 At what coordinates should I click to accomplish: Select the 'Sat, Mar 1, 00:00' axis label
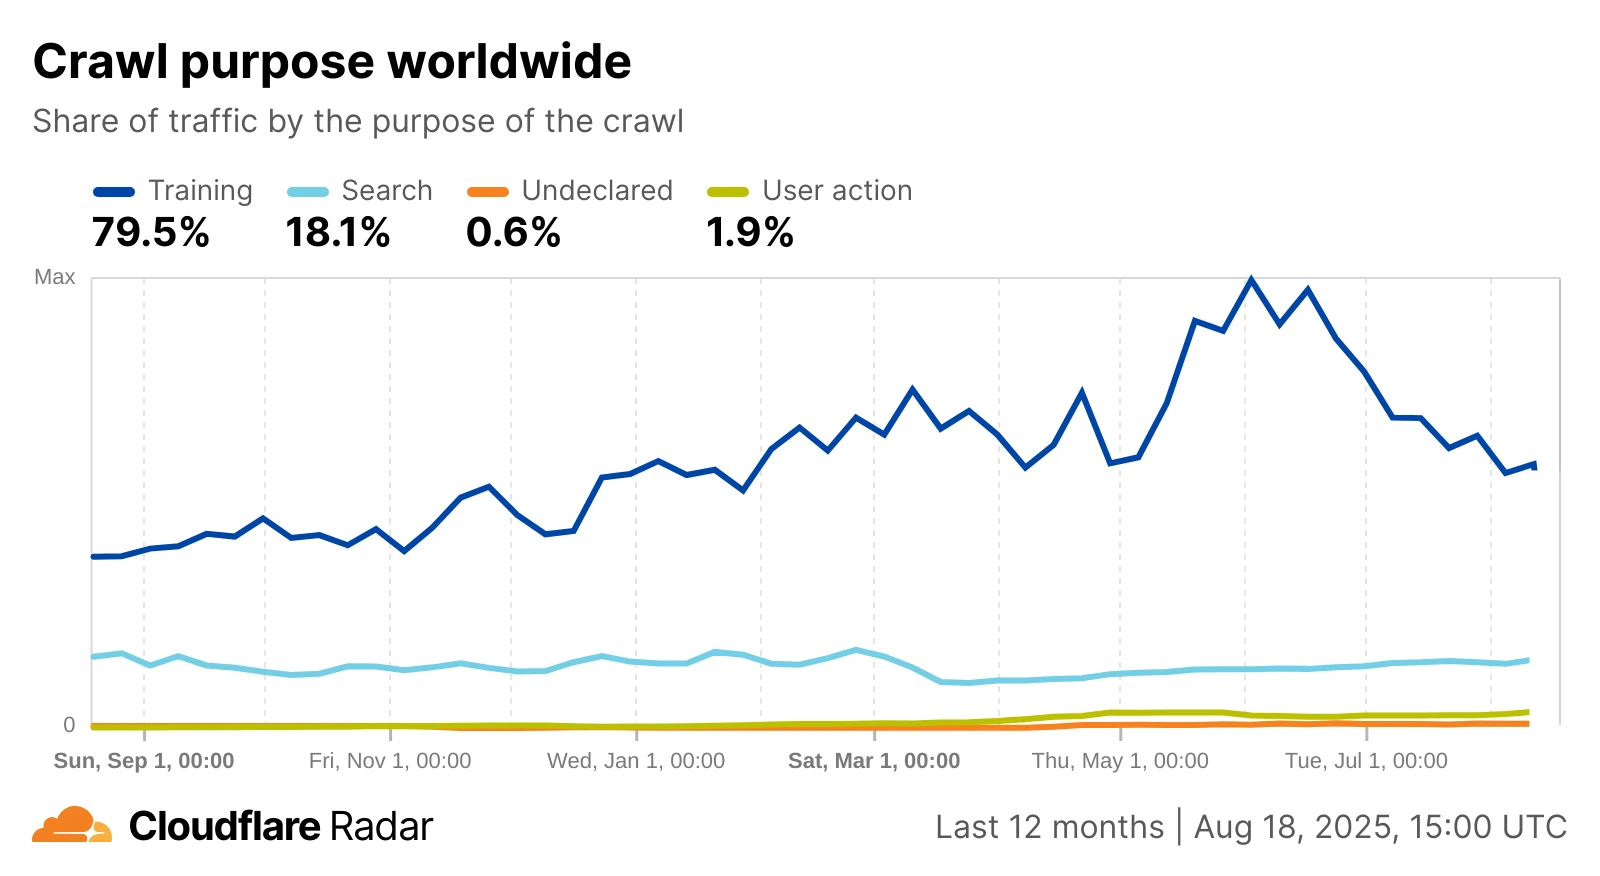tap(874, 761)
